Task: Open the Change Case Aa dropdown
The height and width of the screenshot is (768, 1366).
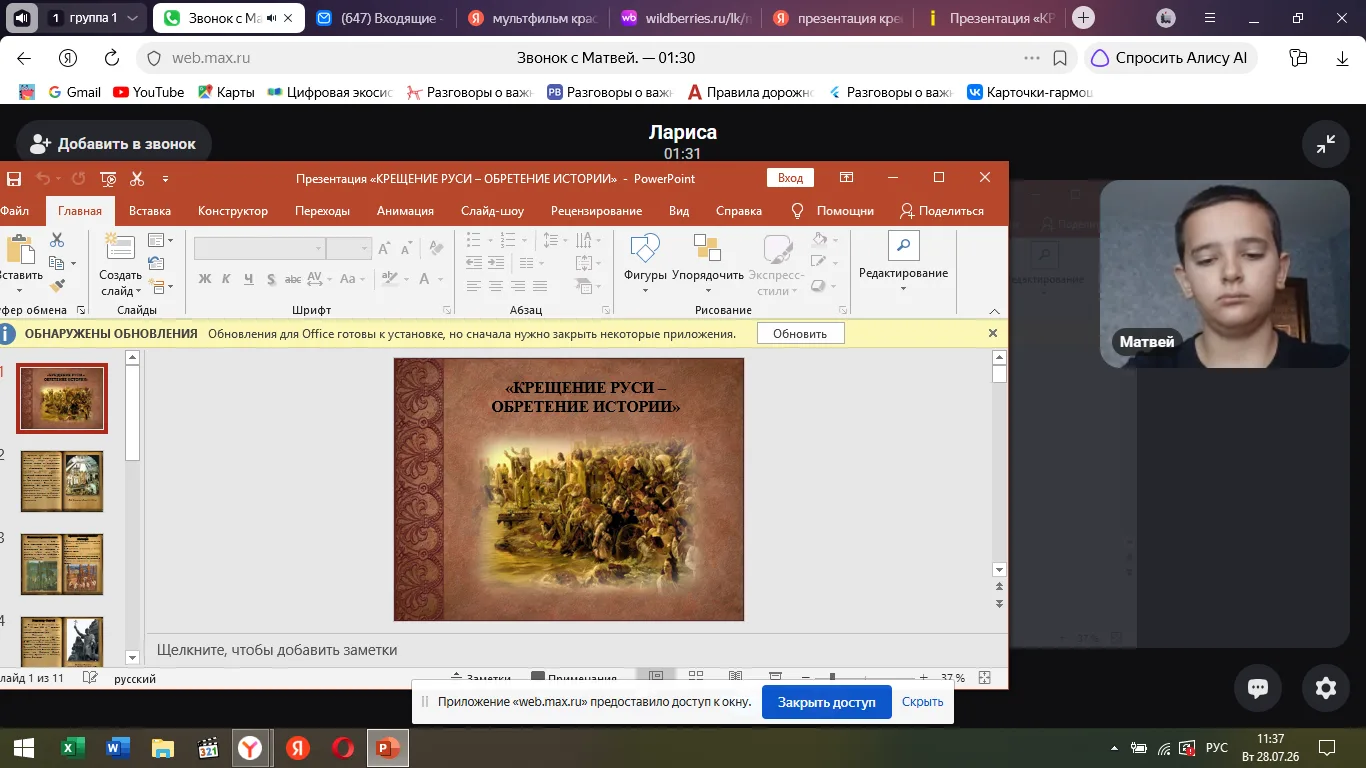Action: point(353,280)
